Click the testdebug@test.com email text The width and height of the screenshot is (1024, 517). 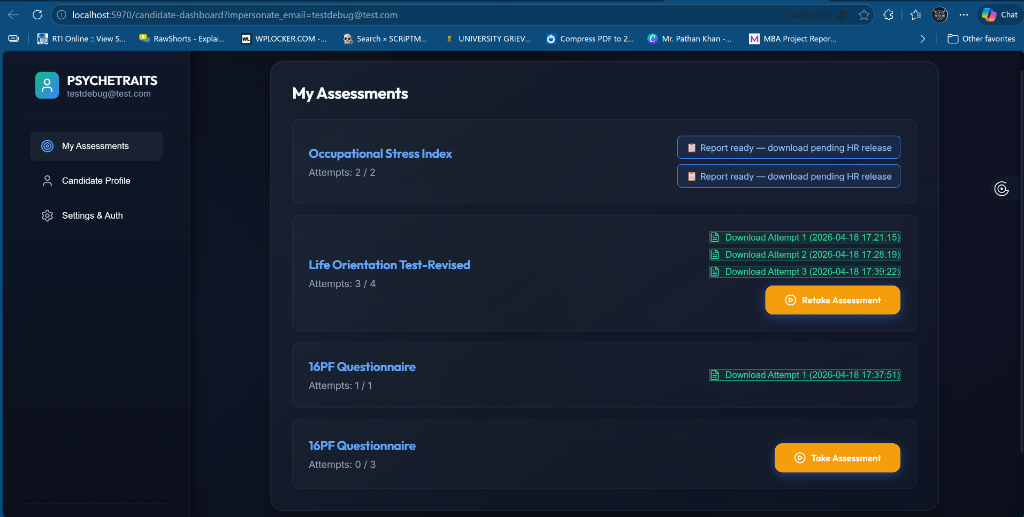point(108,94)
